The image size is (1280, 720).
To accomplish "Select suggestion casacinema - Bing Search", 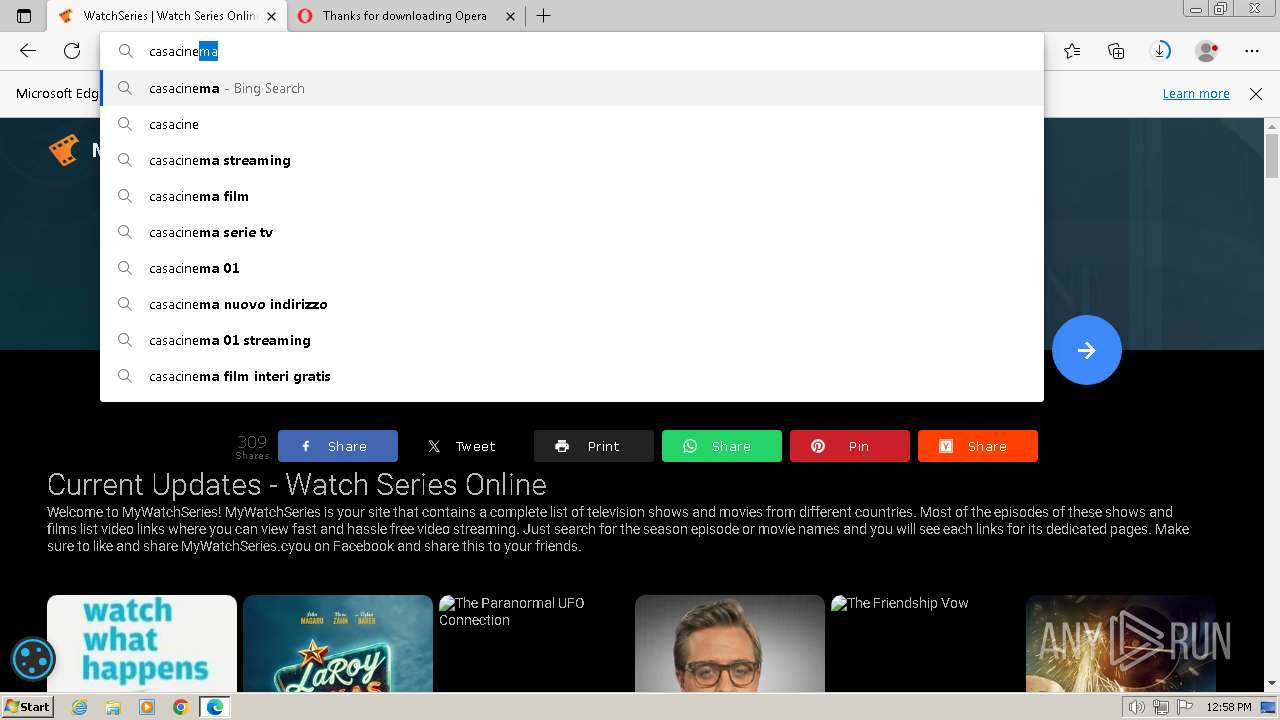I will coord(572,88).
